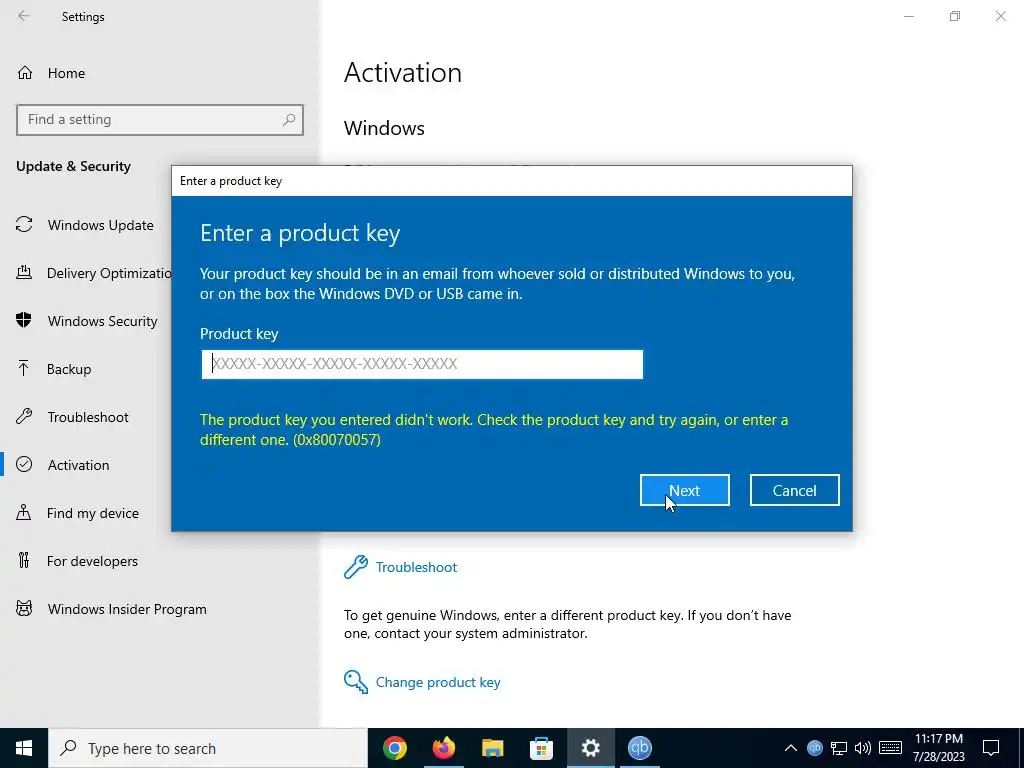Minimize the Settings window
Image resolution: width=1024 pixels, height=768 pixels.
pos(909,16)
